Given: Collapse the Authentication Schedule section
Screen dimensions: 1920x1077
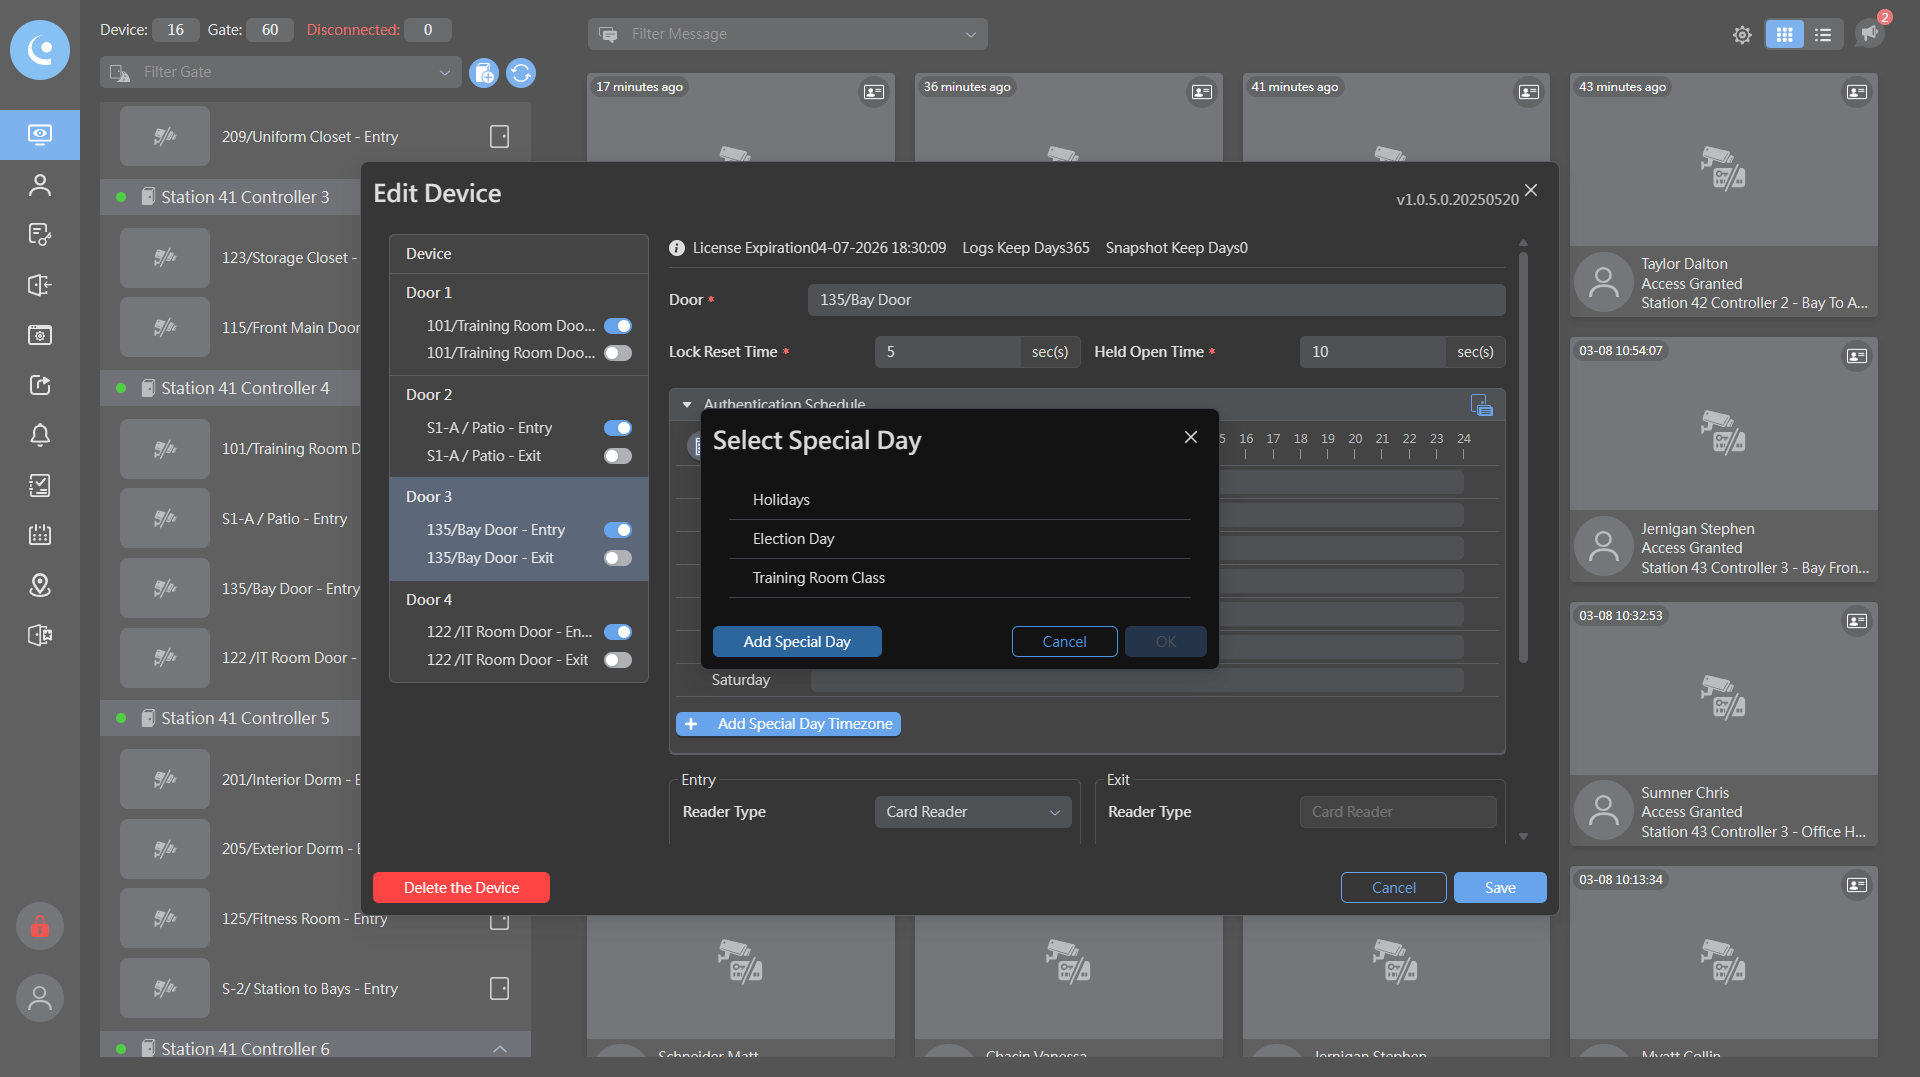Looking at the screenshot, I should pos(687,405).
